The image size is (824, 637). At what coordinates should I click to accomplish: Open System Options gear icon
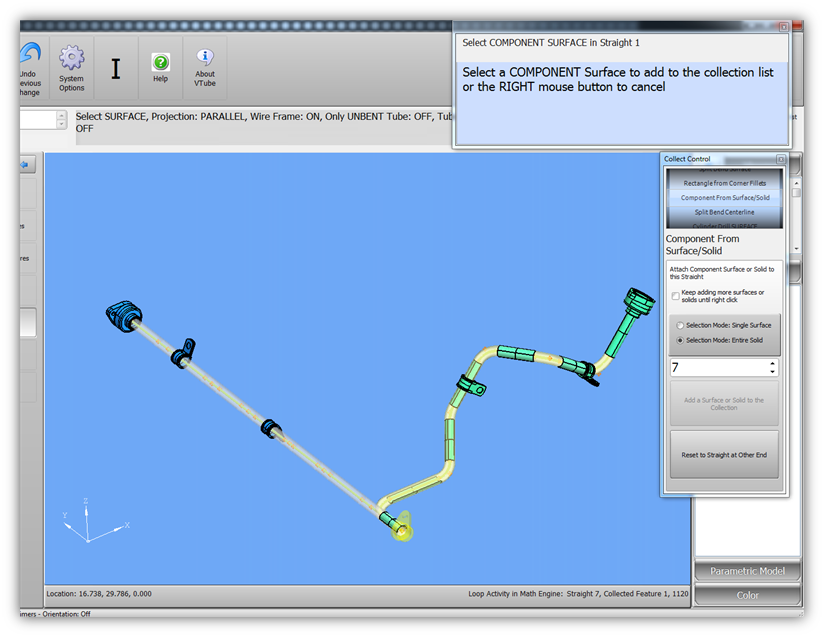point(71,58)
